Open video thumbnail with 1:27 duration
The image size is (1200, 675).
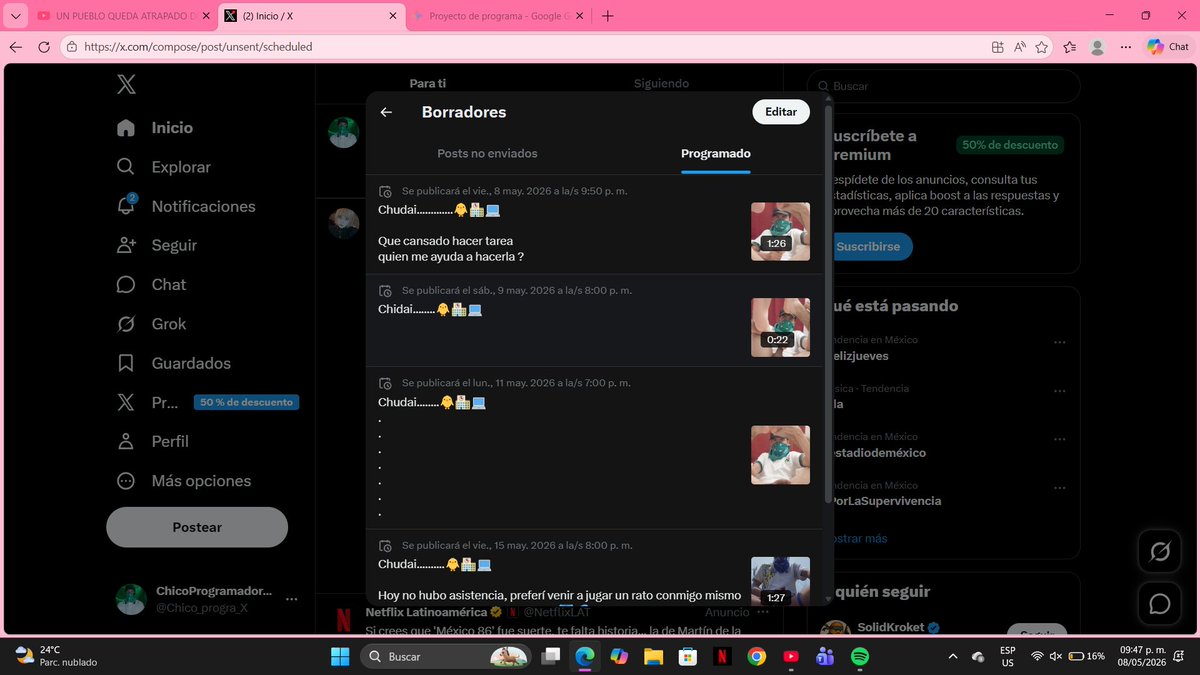tap(780, 581)
